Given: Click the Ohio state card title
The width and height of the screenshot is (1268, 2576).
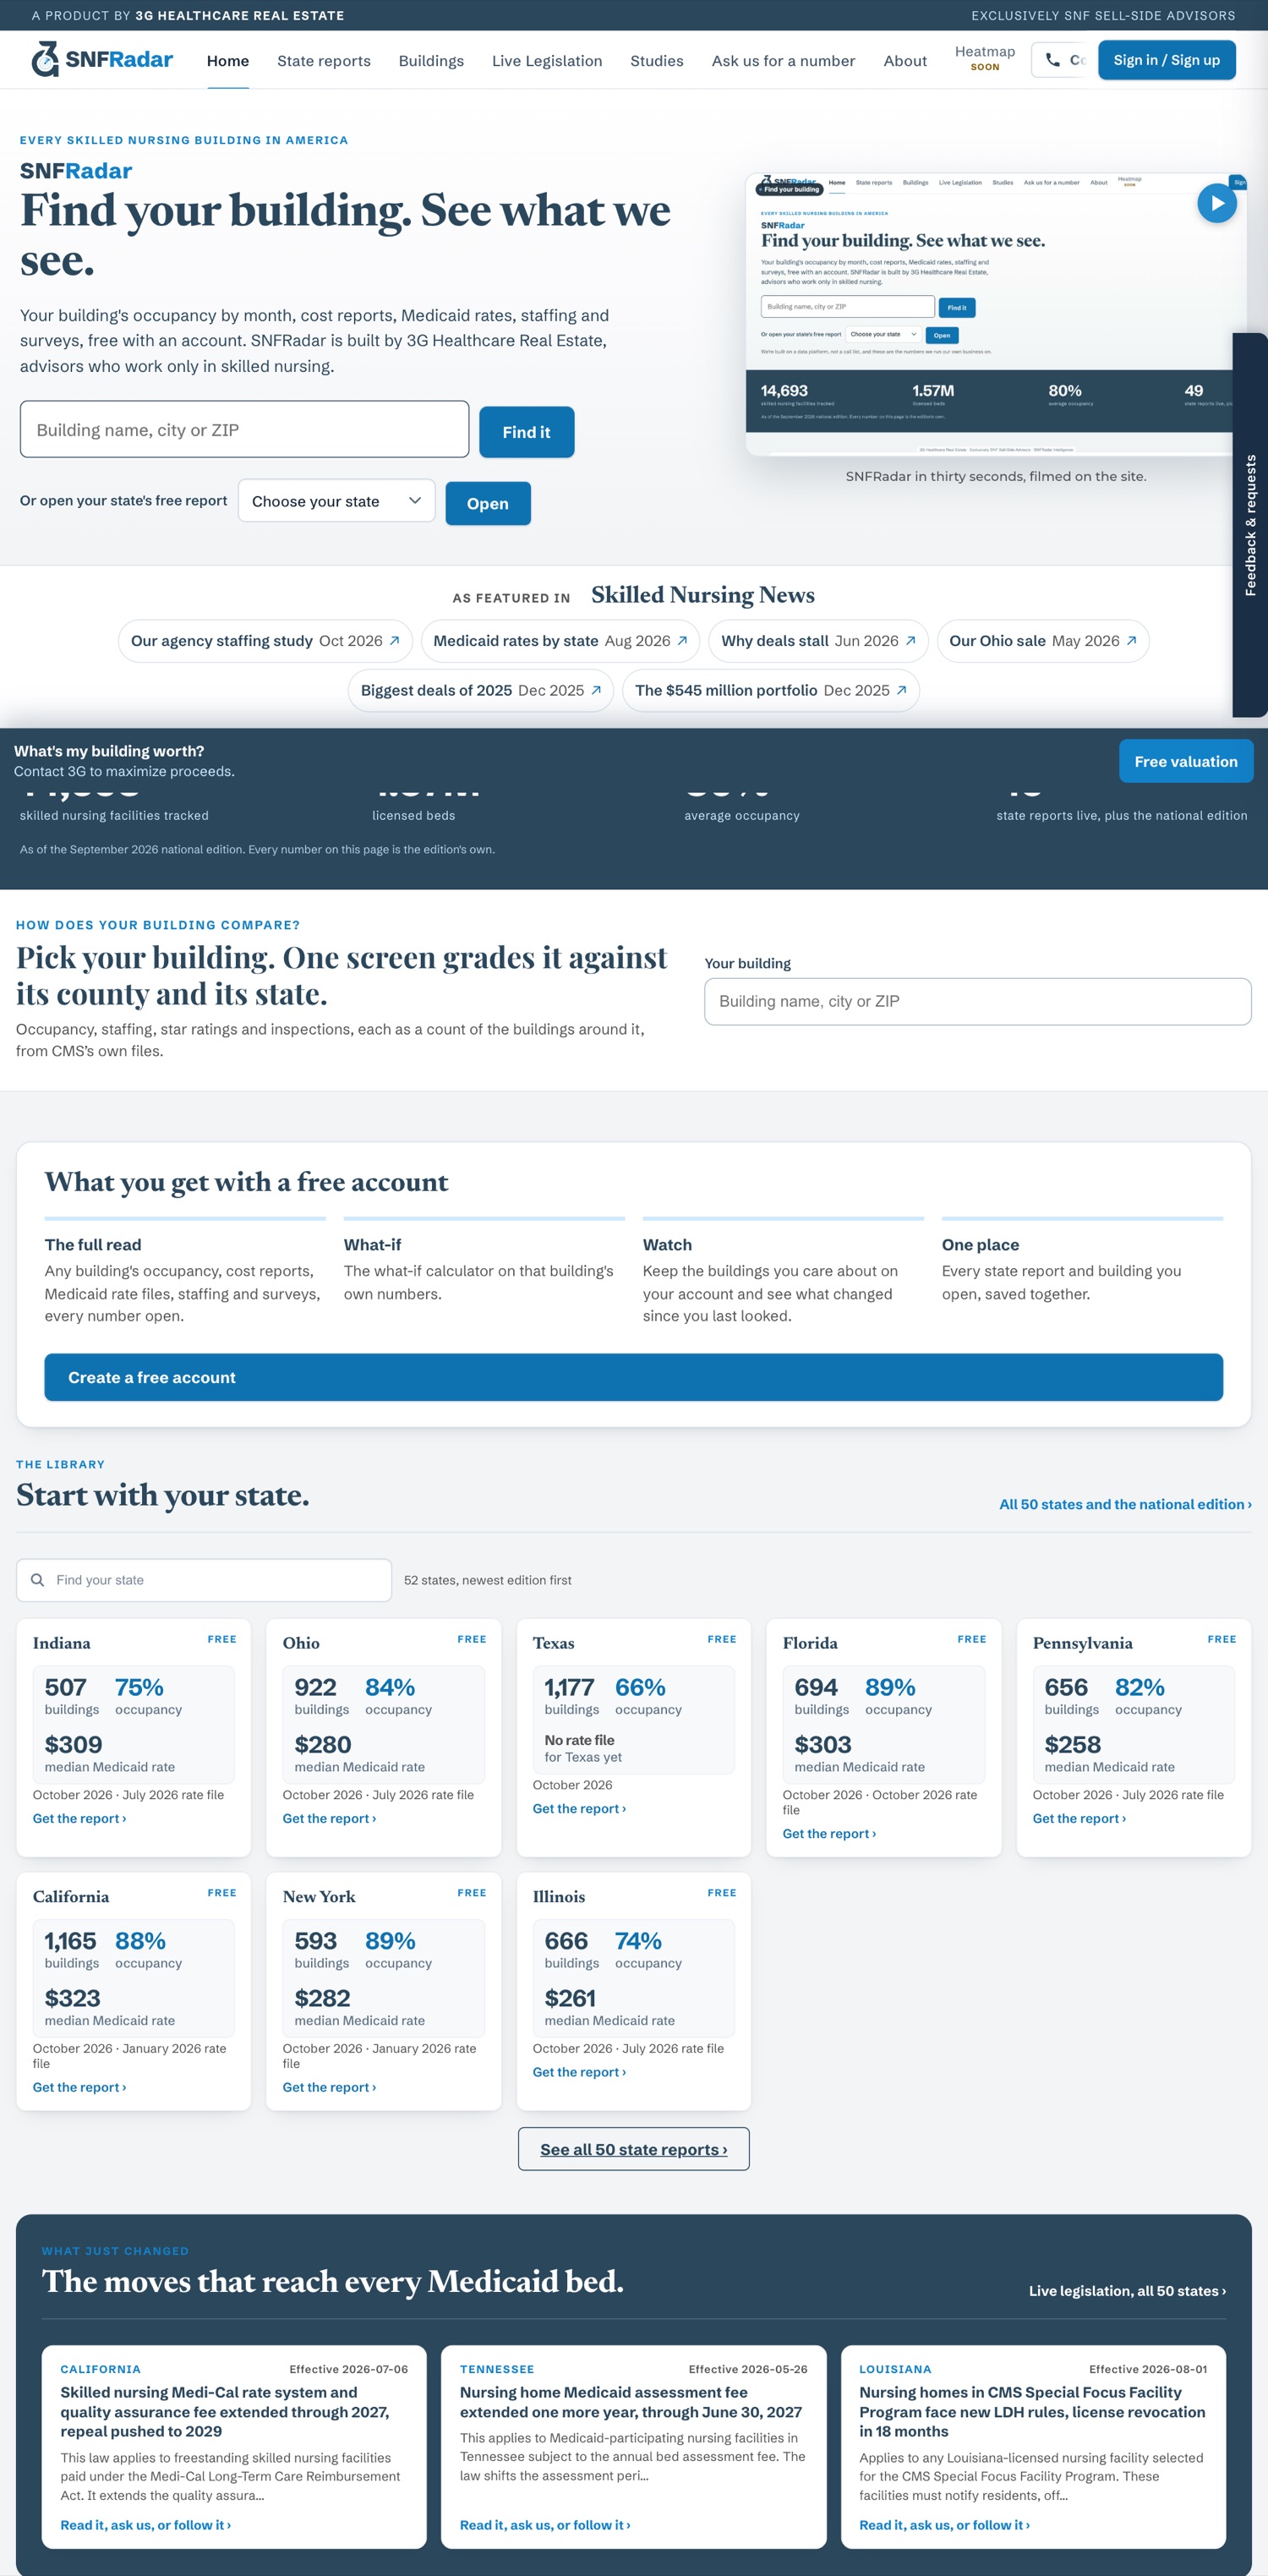Looking at the screenshot, I should click(301, 1643).
